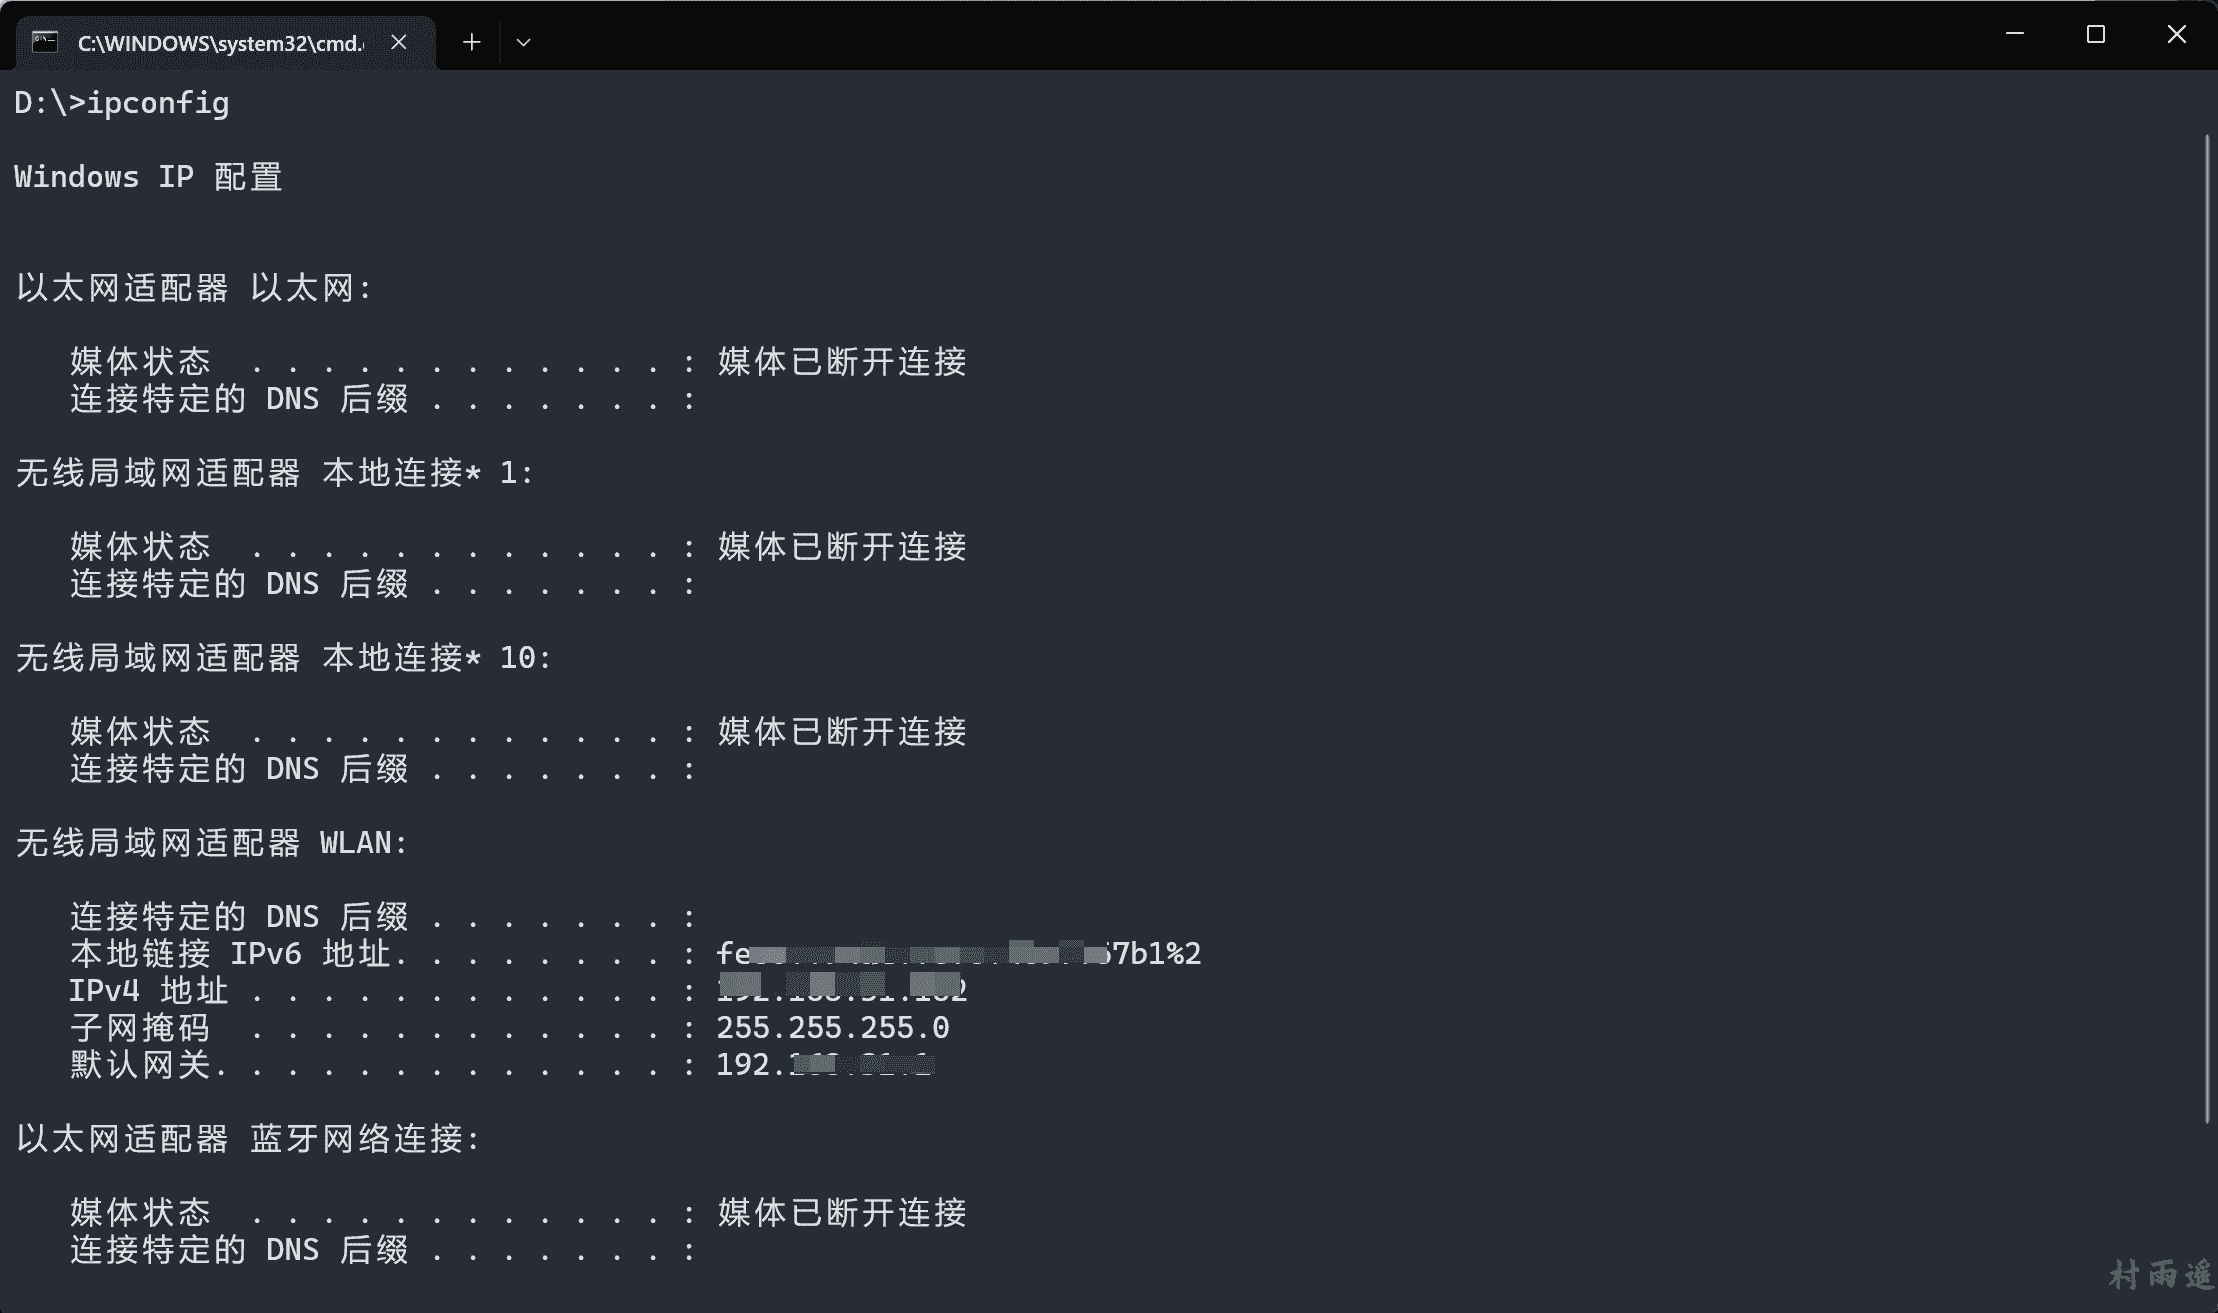Select the C:\WINDOWS\system32\cmd tab title
2218x1313 pixels.
point(220,43)
